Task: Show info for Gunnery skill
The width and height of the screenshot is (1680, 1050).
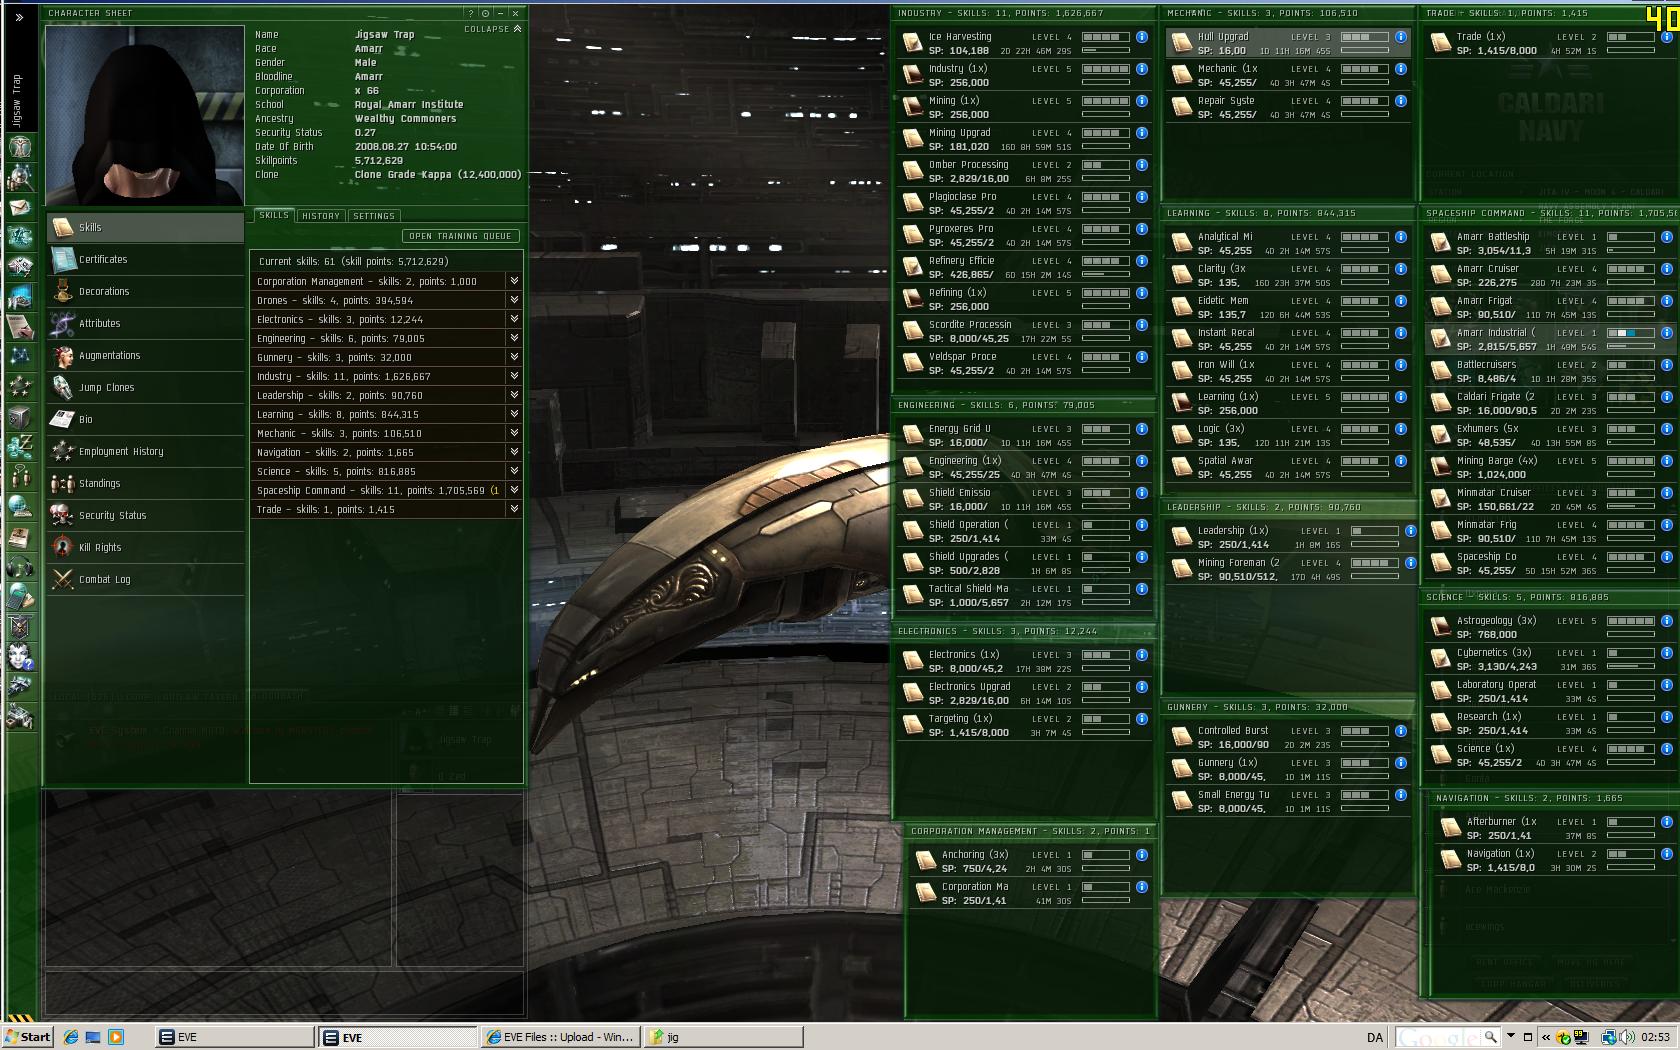Action: tap(1401, 763)
